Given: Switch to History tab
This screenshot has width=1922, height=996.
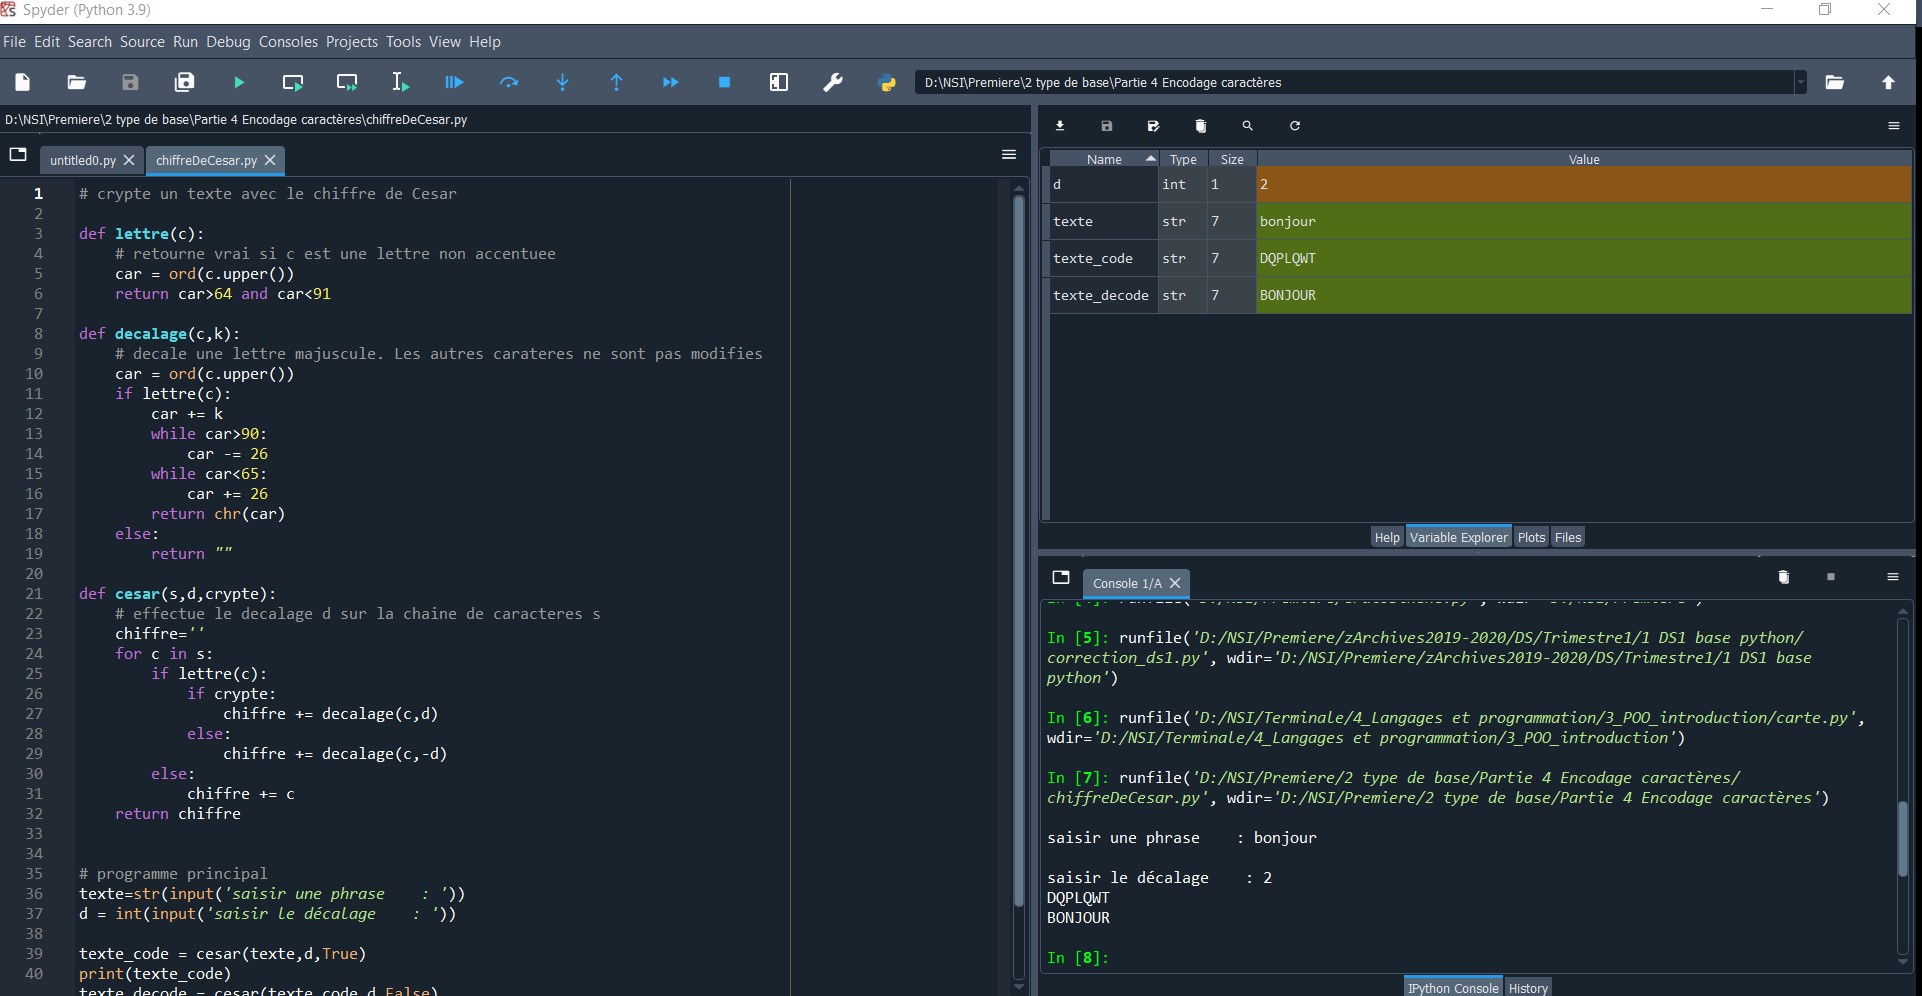Looking at the screenshot, I should (x=1528, y=988).
